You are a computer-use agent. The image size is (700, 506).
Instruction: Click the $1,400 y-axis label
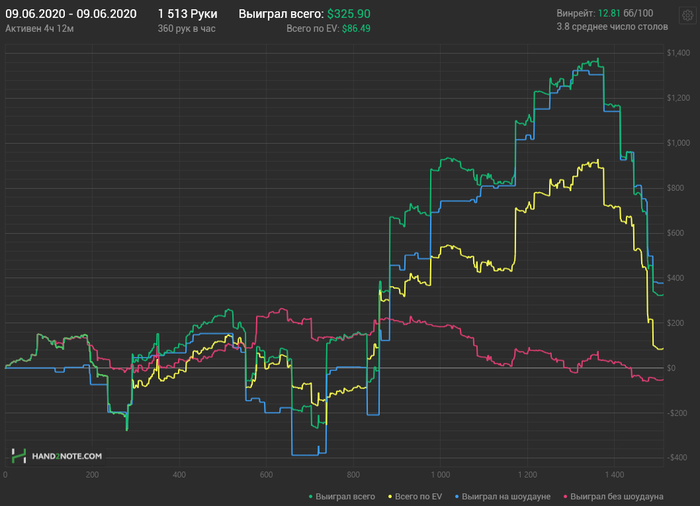pyautogui.click(x=678, y=53)
